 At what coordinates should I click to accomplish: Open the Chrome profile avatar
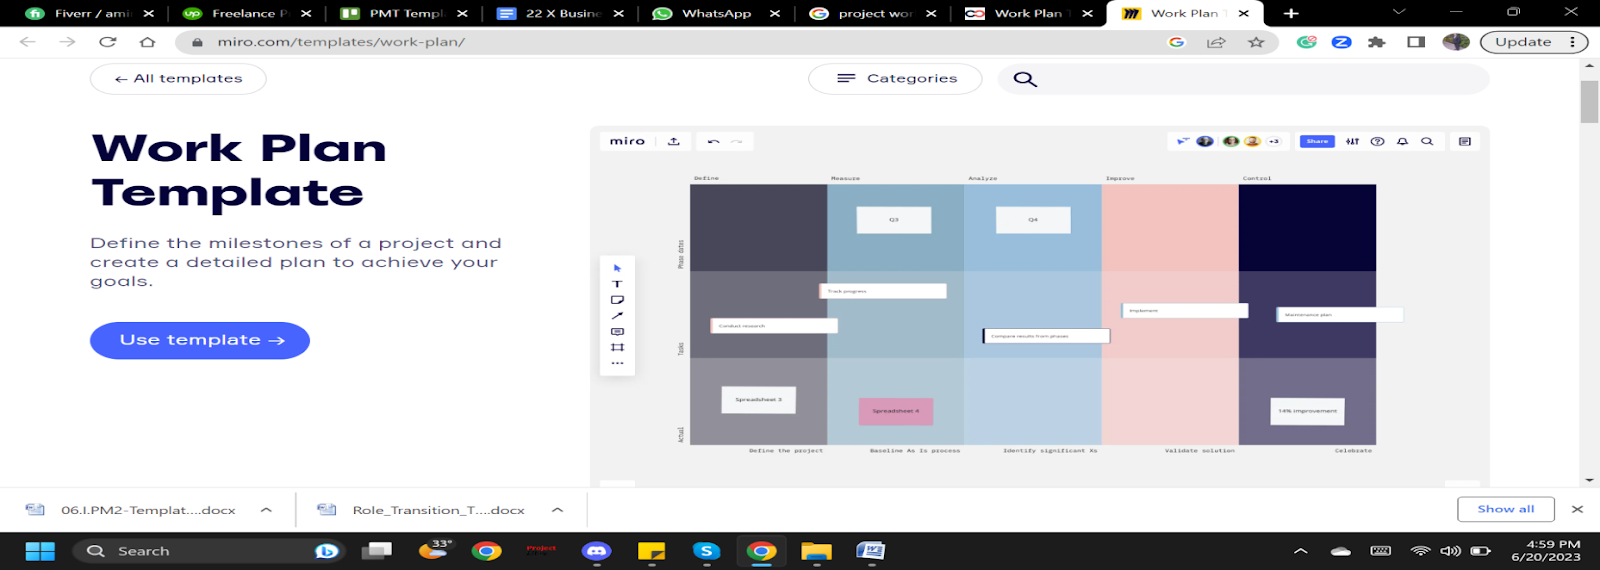point(1456,42)
